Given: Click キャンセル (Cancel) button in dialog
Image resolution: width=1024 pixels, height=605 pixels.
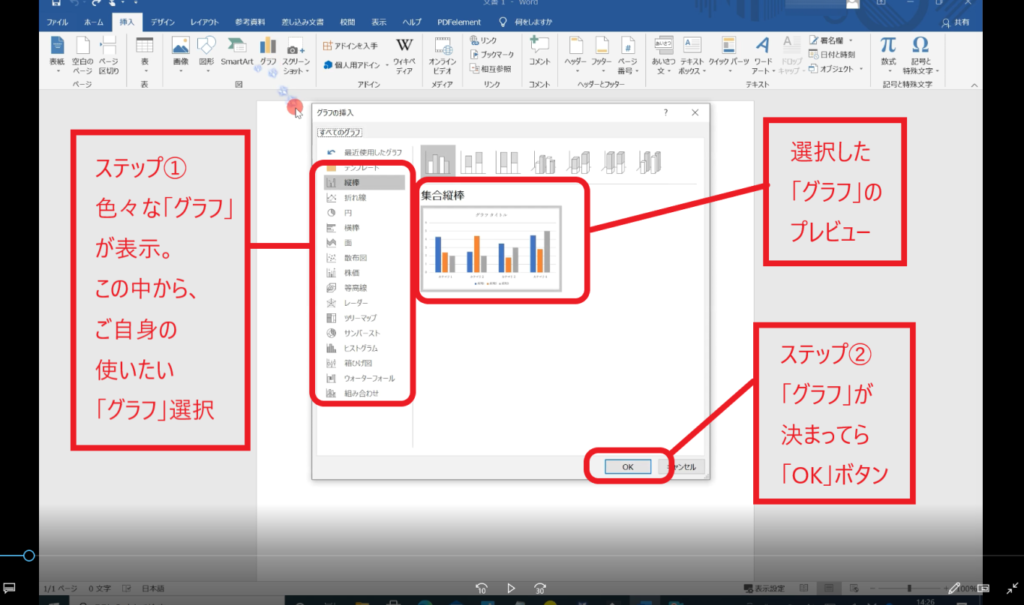Looking at the screenshot, I should 682,467.
